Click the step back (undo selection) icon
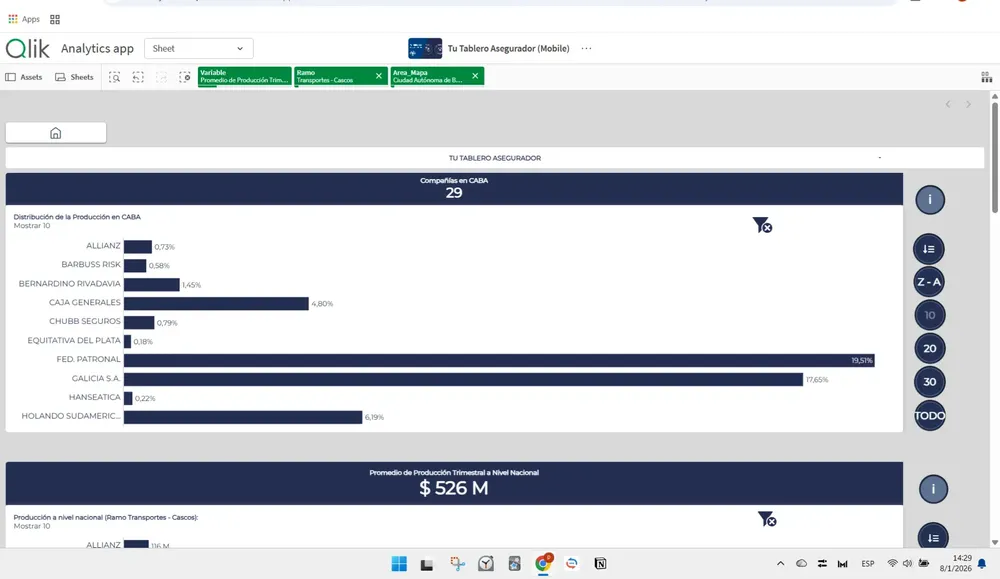The image size is (1000, 579). (x=138, y=76)
